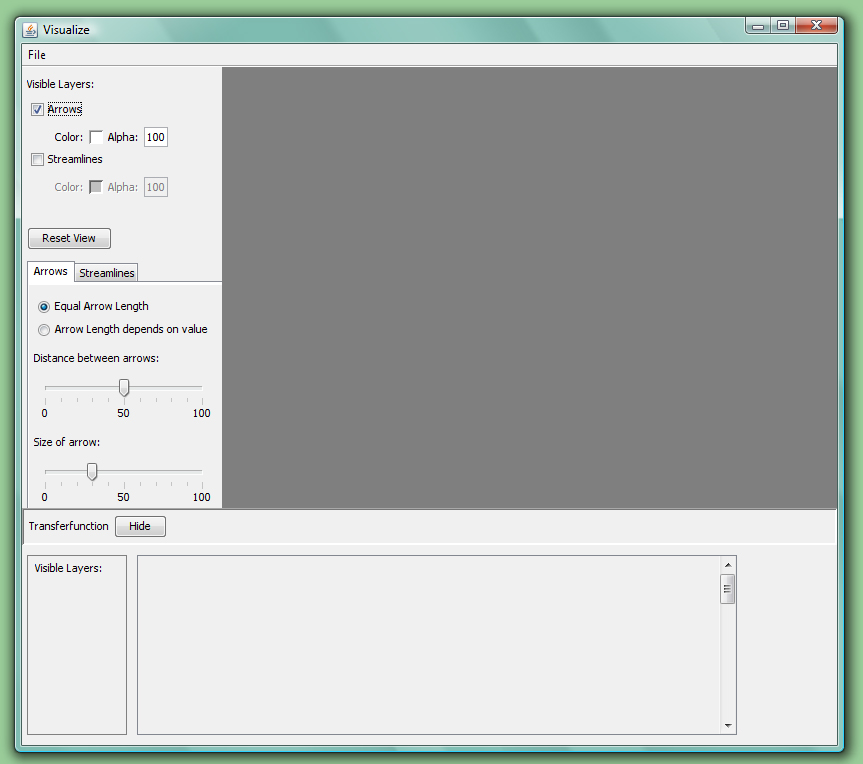Choose Arrow Length depends on value
Viewport: 863px width, 764px height.
tap(44, 330)
